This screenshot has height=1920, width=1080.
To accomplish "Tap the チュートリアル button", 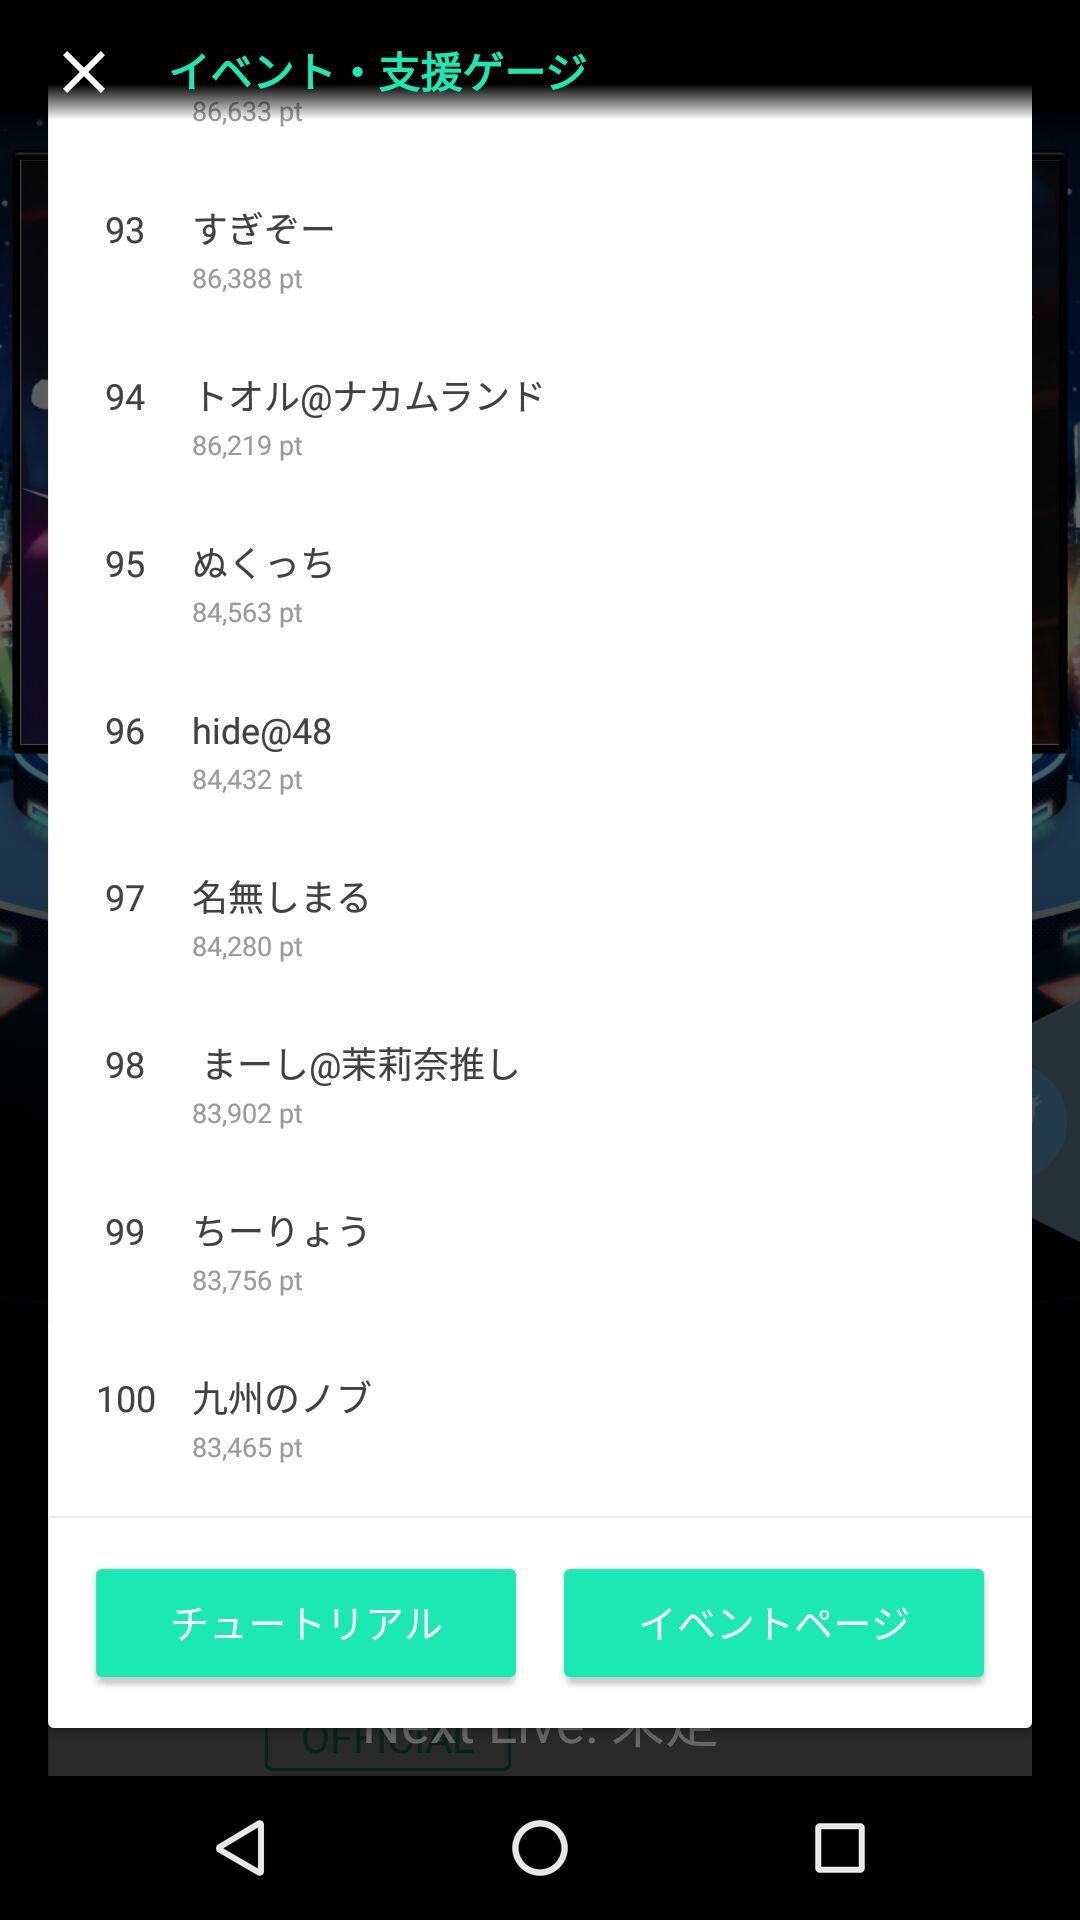I will (306, 1622).
